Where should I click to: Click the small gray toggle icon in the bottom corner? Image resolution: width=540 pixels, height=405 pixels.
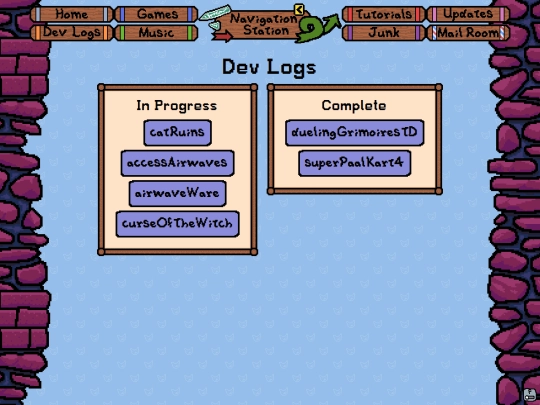[530, 395]
